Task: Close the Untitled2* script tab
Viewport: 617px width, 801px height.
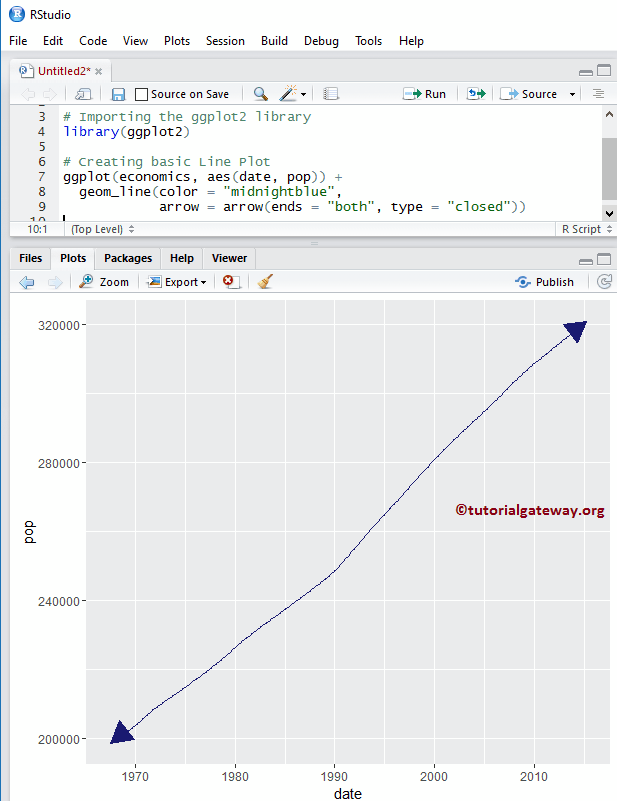Action: [x=99, y=72]
